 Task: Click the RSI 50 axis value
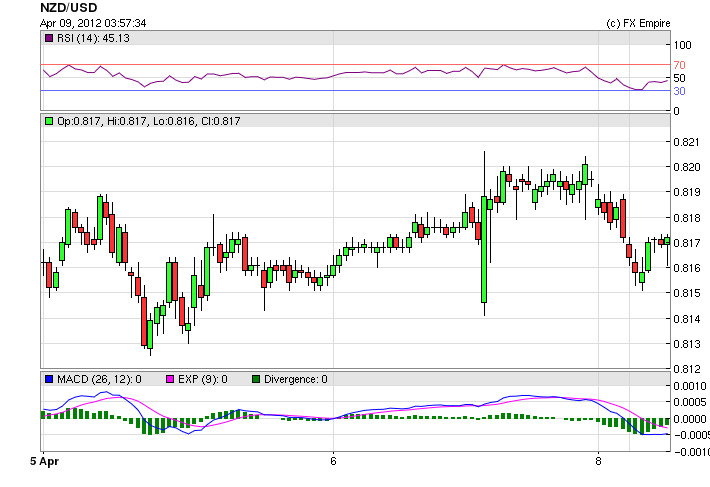point(679,78)
